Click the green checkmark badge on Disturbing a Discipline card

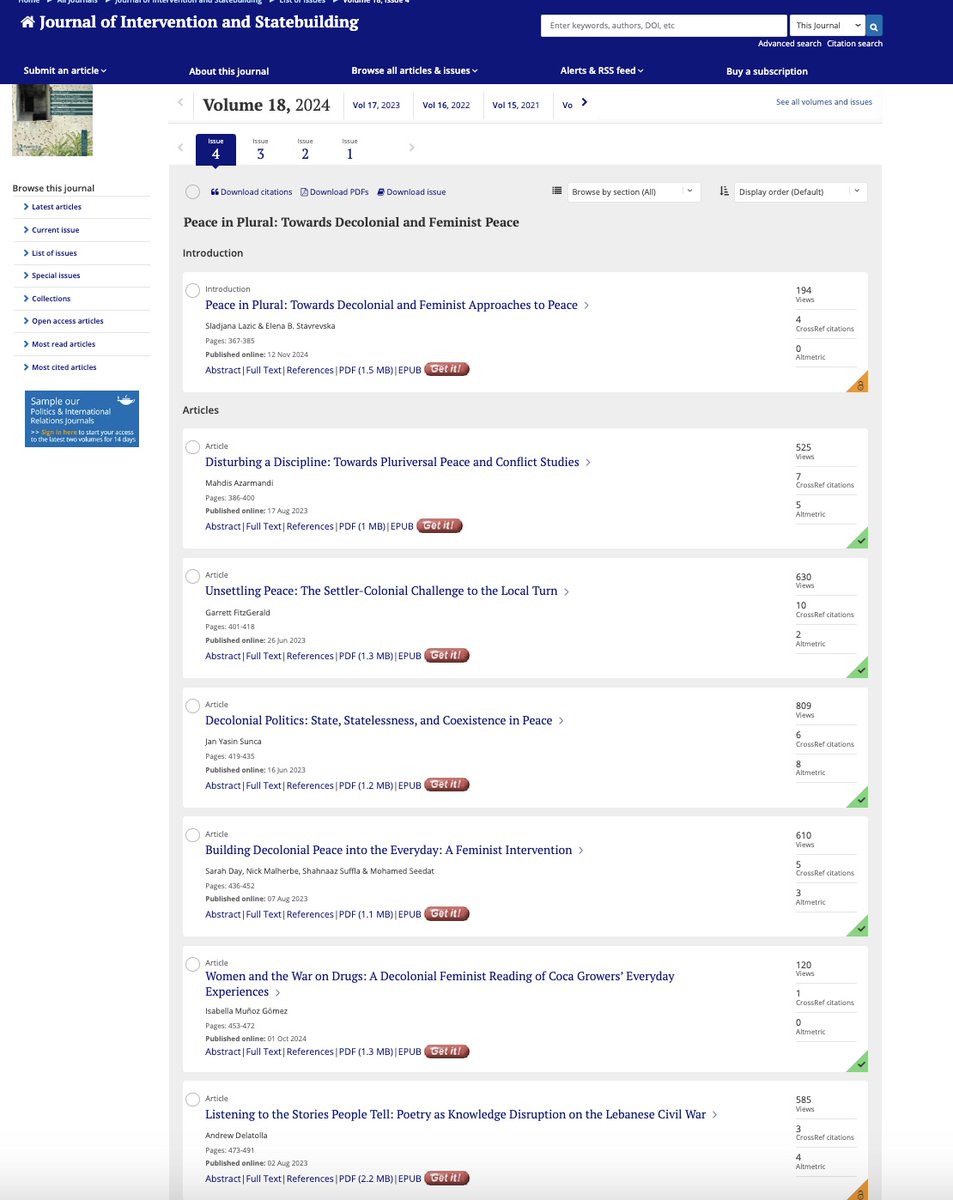tap(859, 539)
